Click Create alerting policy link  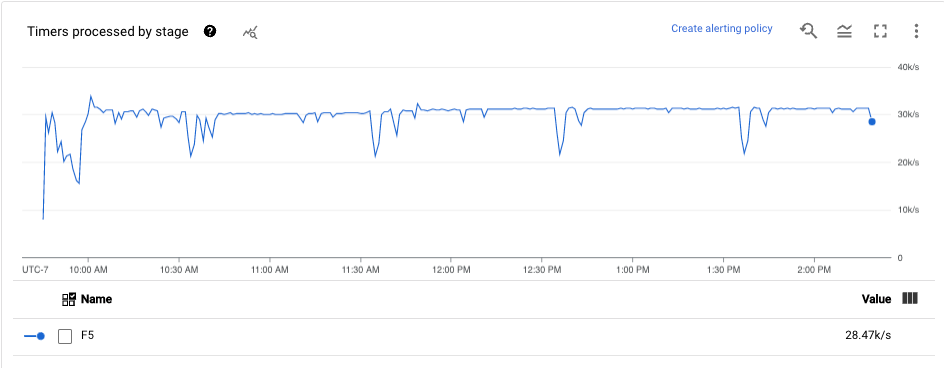click(x=722, y=28)
